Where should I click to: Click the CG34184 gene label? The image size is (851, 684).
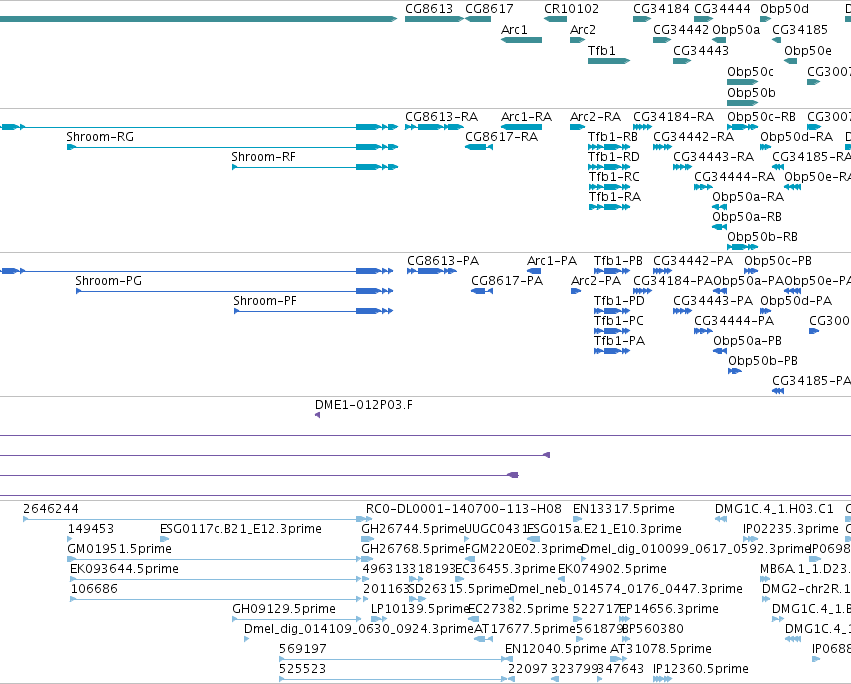click(661, 9)
